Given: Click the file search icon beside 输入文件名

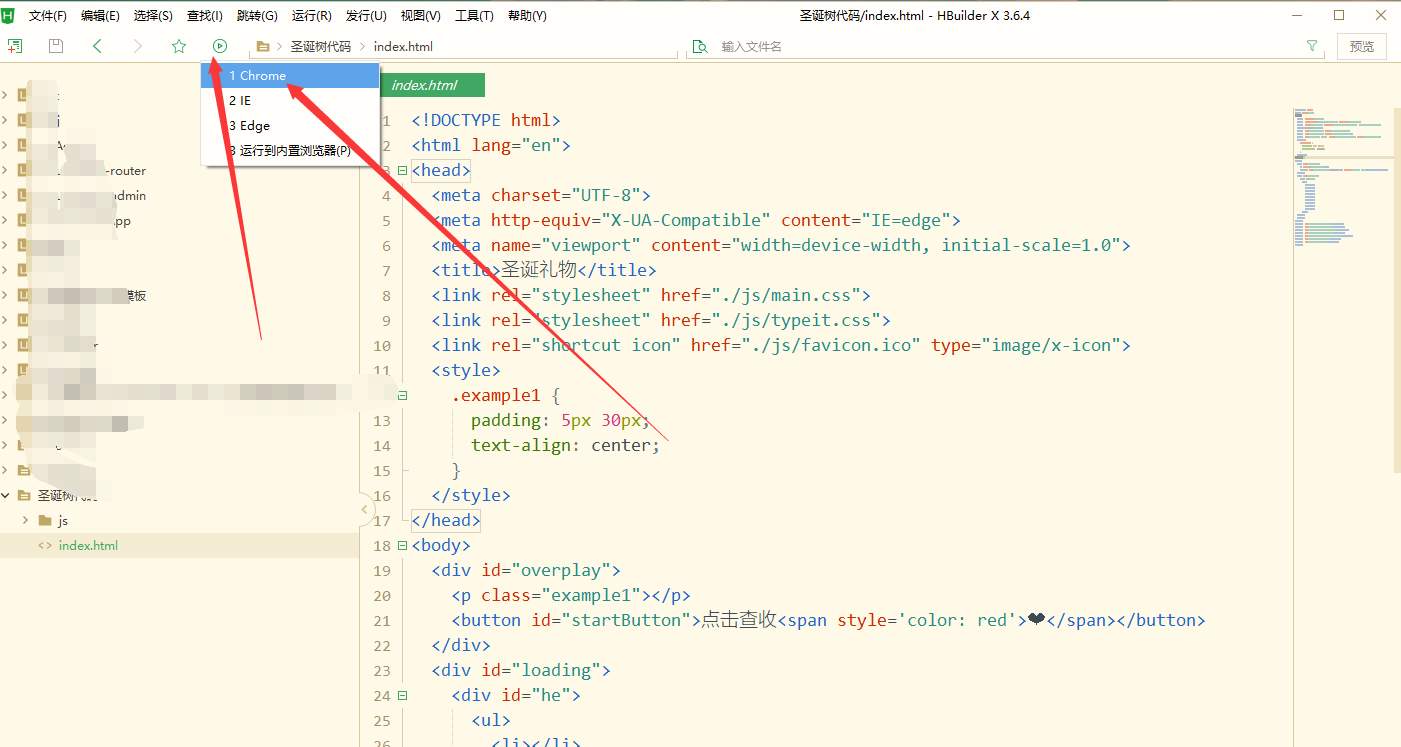Looking at the screenshot, I should 700,46.
